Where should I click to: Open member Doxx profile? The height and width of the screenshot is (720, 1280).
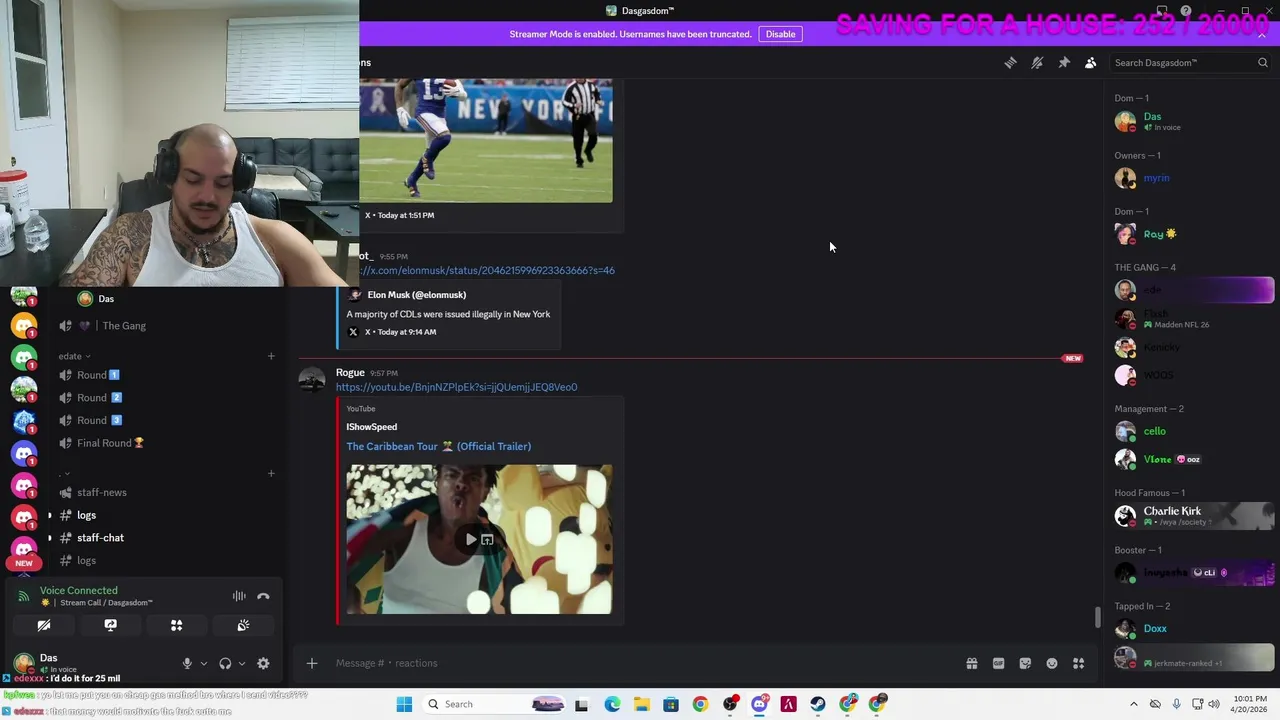click(1193, 628)
